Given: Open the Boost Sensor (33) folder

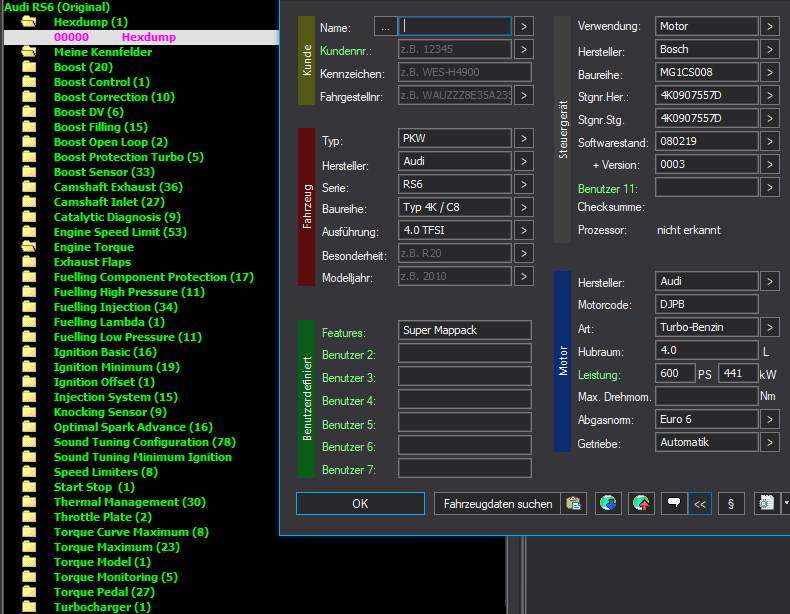Looking at the screenshot, I should point(104,172).
